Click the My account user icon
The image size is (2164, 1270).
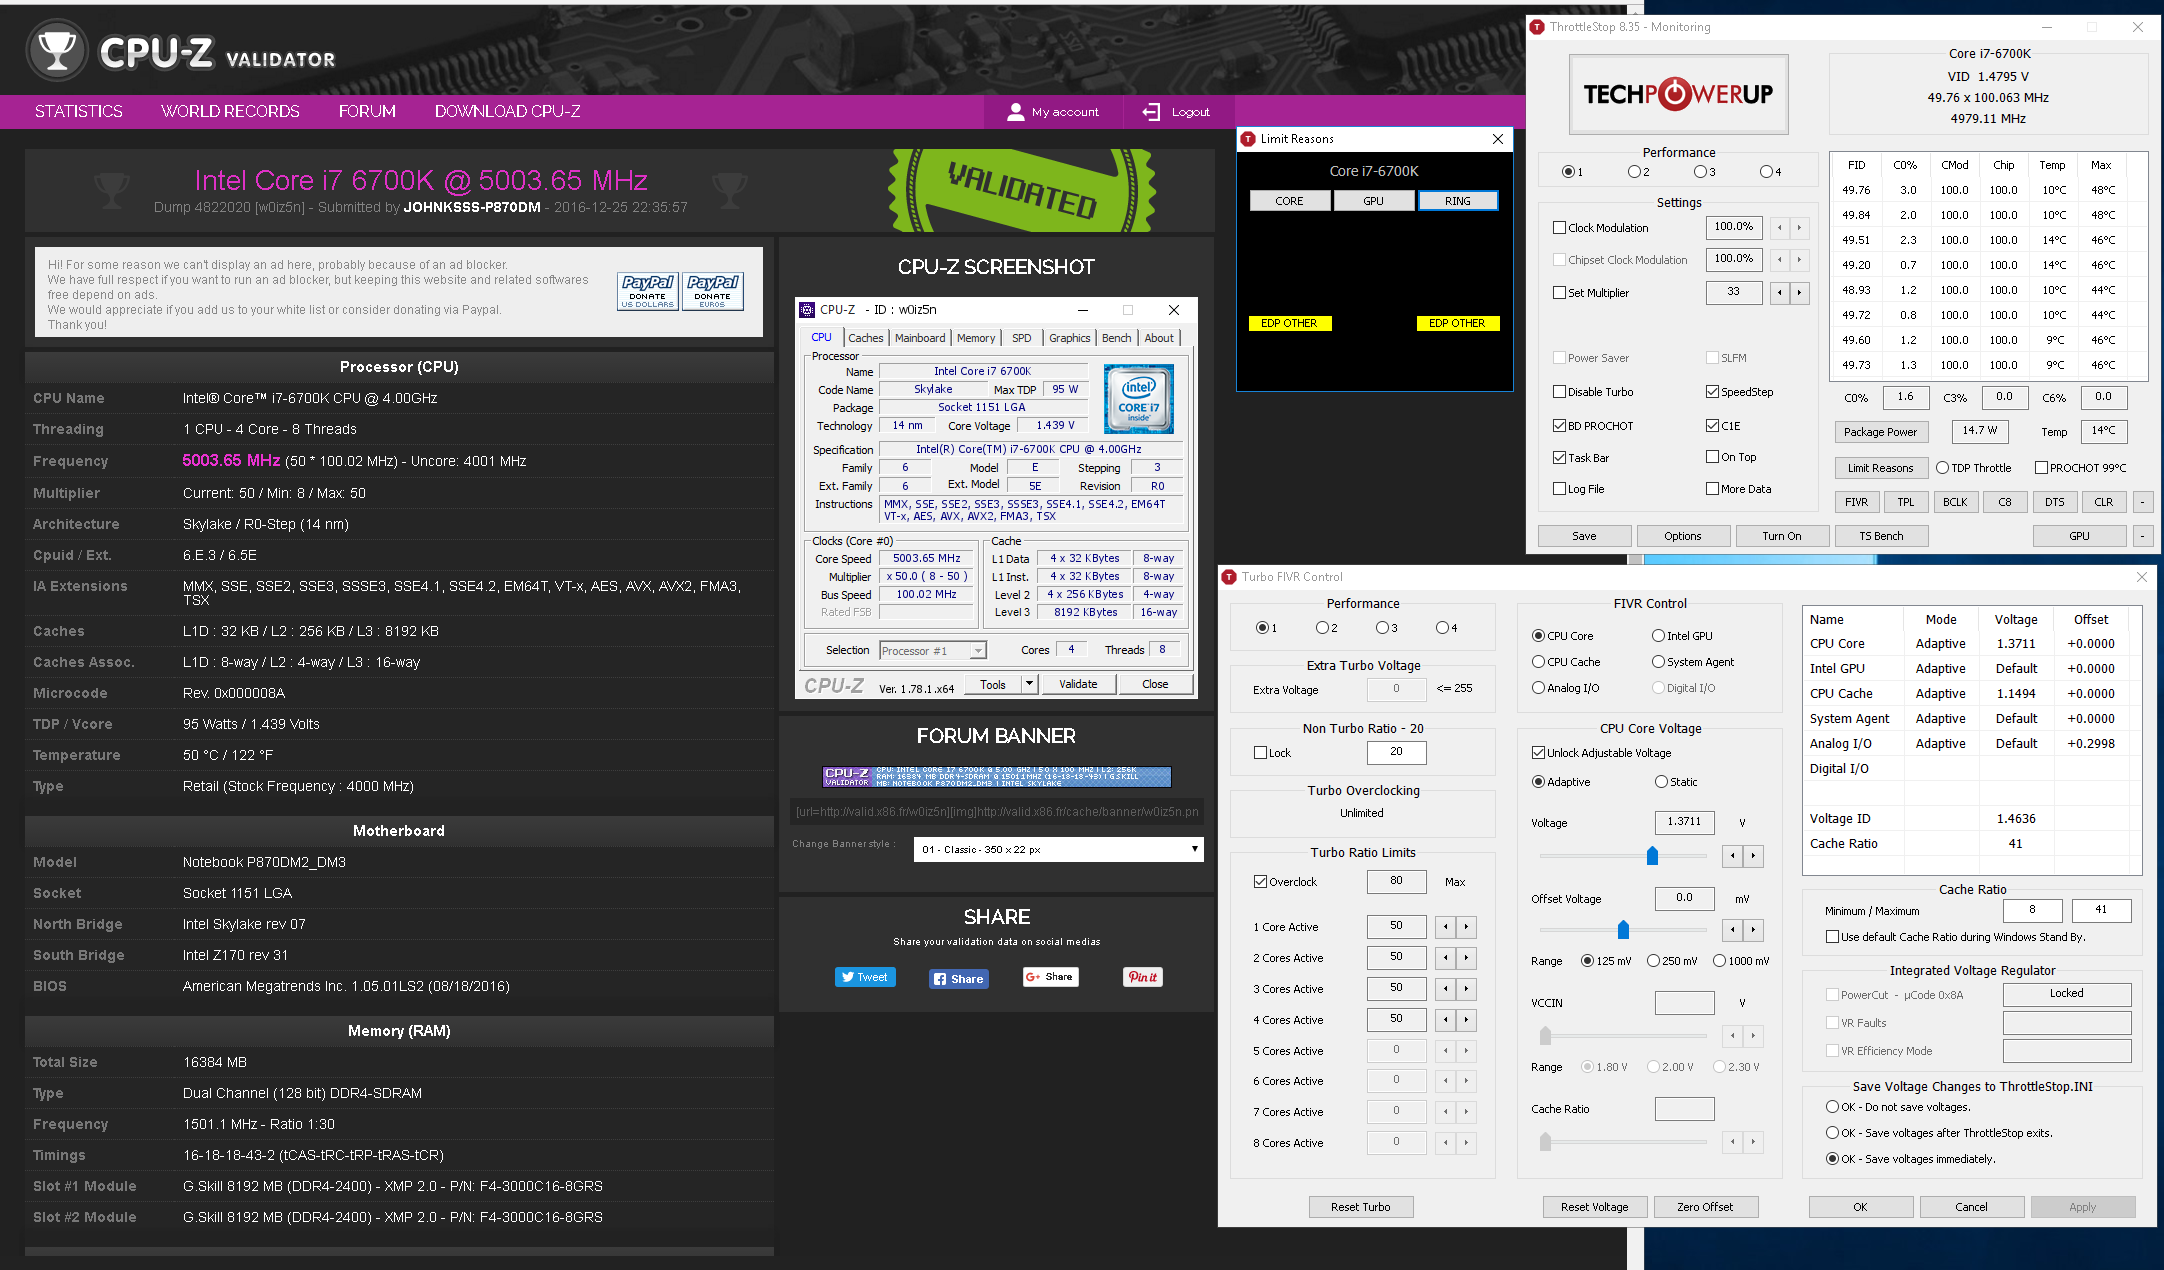[x=1015, y=112]
